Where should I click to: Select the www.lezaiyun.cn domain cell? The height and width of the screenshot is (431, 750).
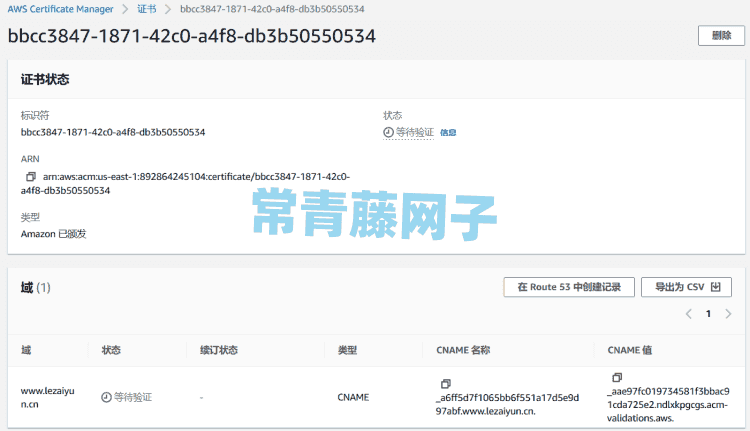pyautogui.click(x=47, y=398)
